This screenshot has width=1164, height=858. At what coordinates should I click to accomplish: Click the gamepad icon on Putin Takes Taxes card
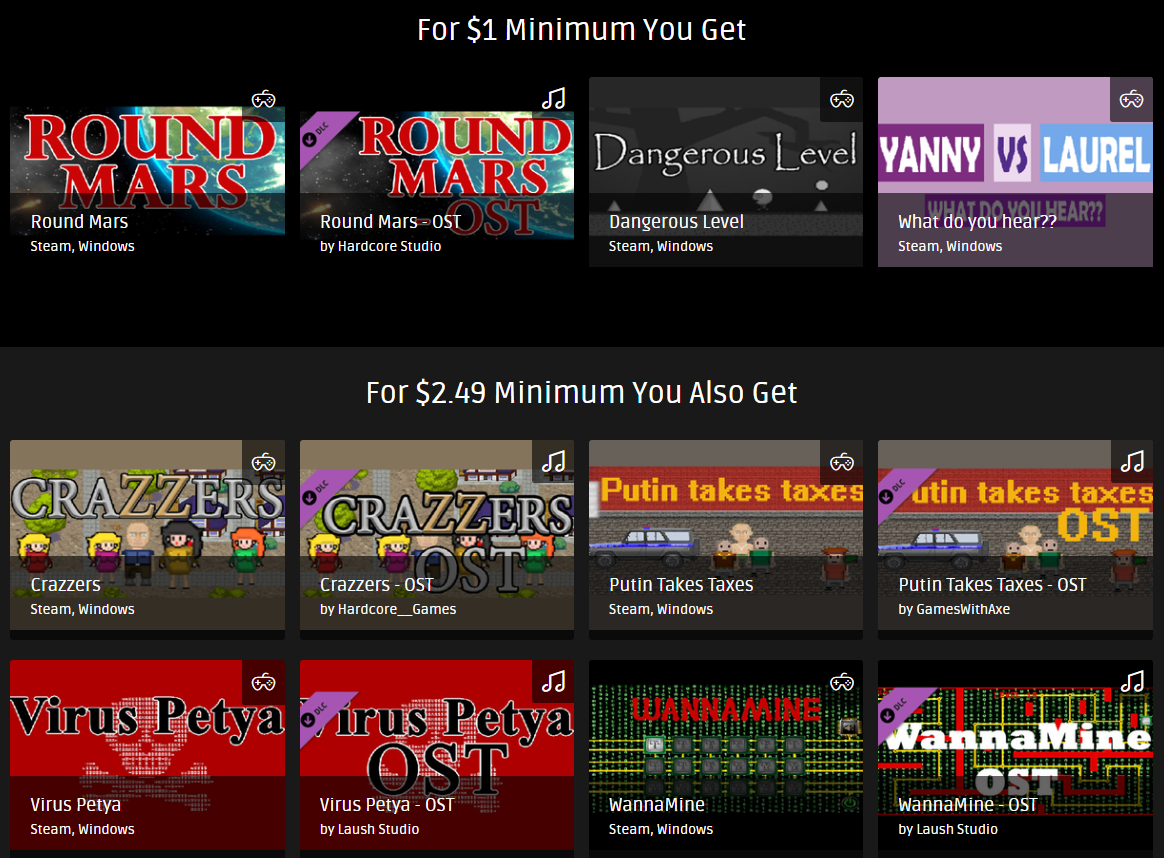[842, 462]
